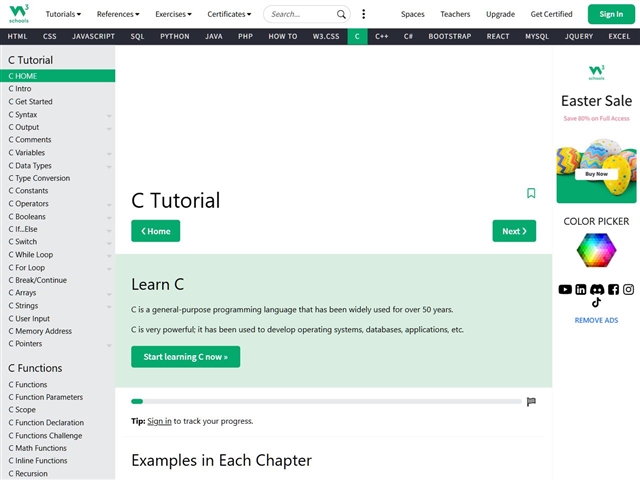Open the Facebook icon
Screen dimensions: 640x480
(613, 289)
